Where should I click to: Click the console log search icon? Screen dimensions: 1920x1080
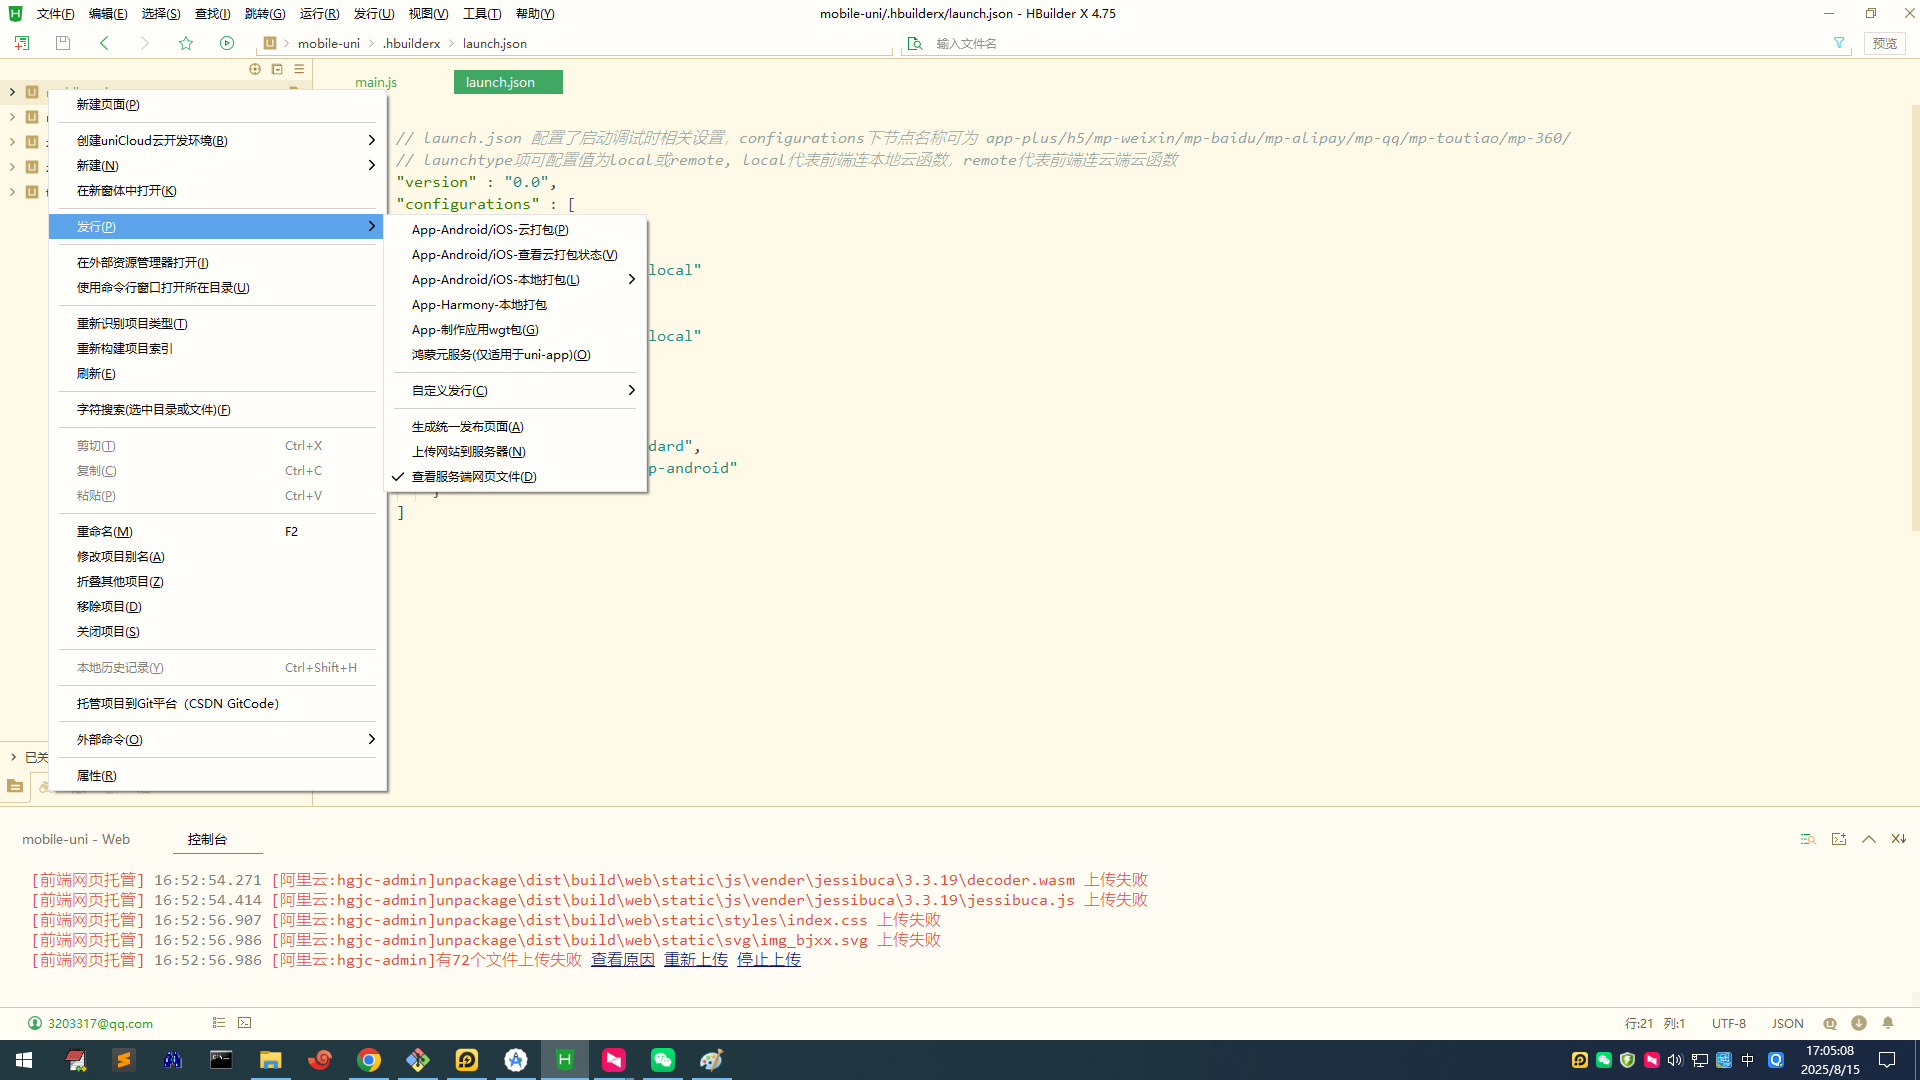[1808, 839]
